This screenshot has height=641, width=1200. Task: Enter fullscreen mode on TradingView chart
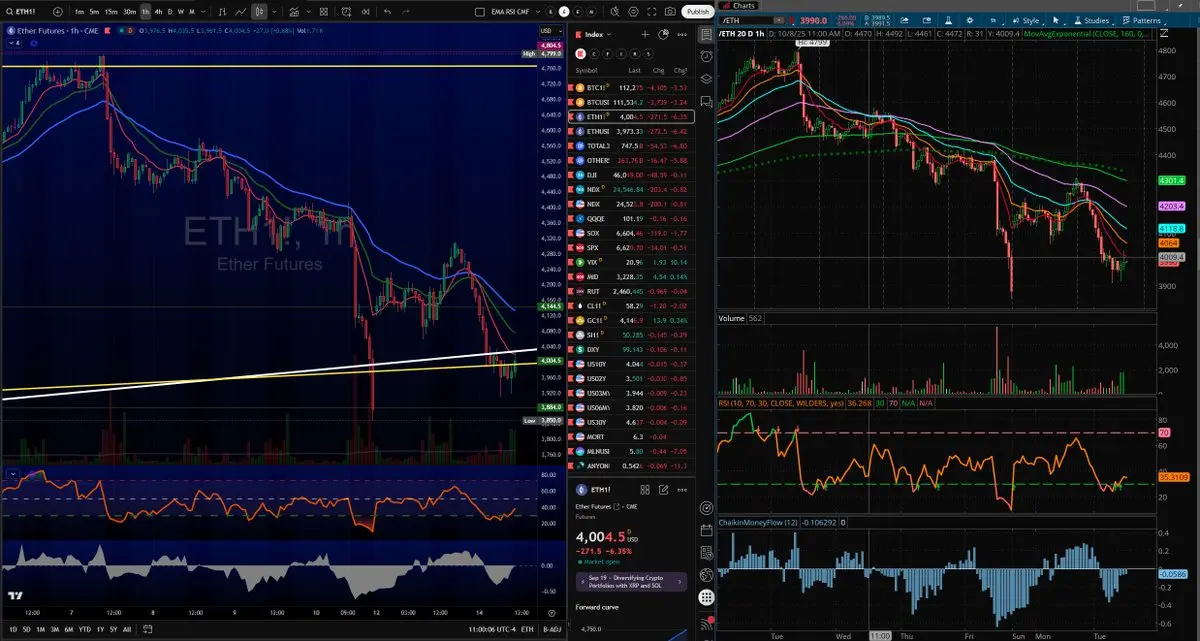click(x=652, y=12)
